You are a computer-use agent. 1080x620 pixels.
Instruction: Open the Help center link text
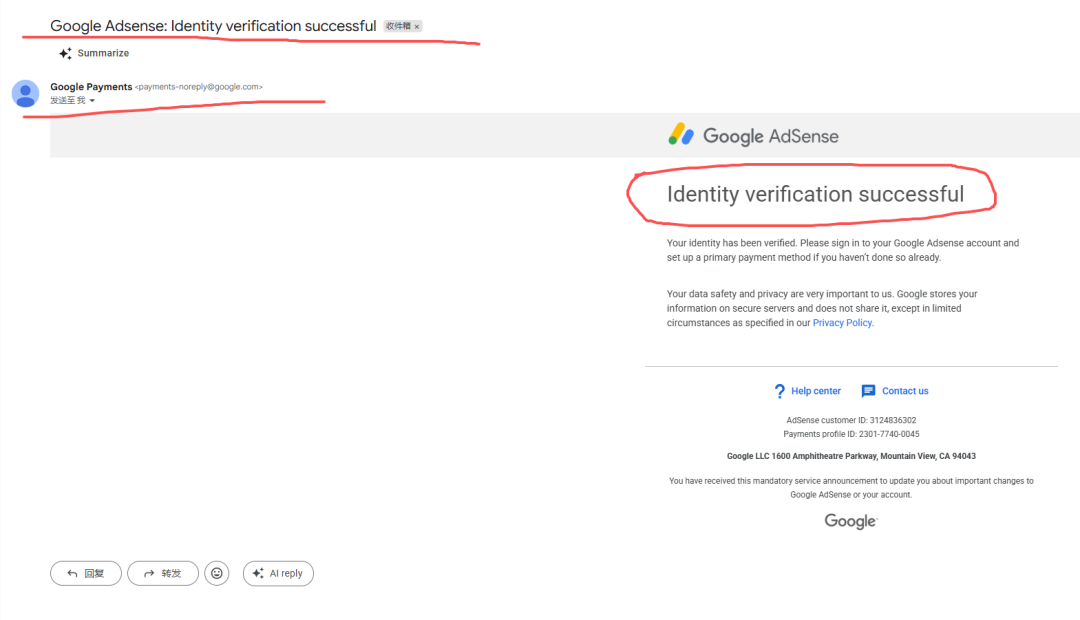(816, 391)
